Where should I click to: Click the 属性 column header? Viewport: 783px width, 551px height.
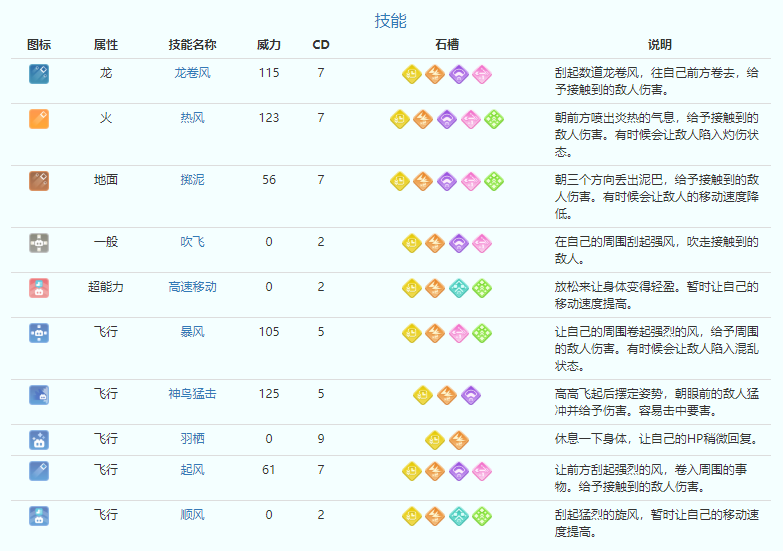106,45
